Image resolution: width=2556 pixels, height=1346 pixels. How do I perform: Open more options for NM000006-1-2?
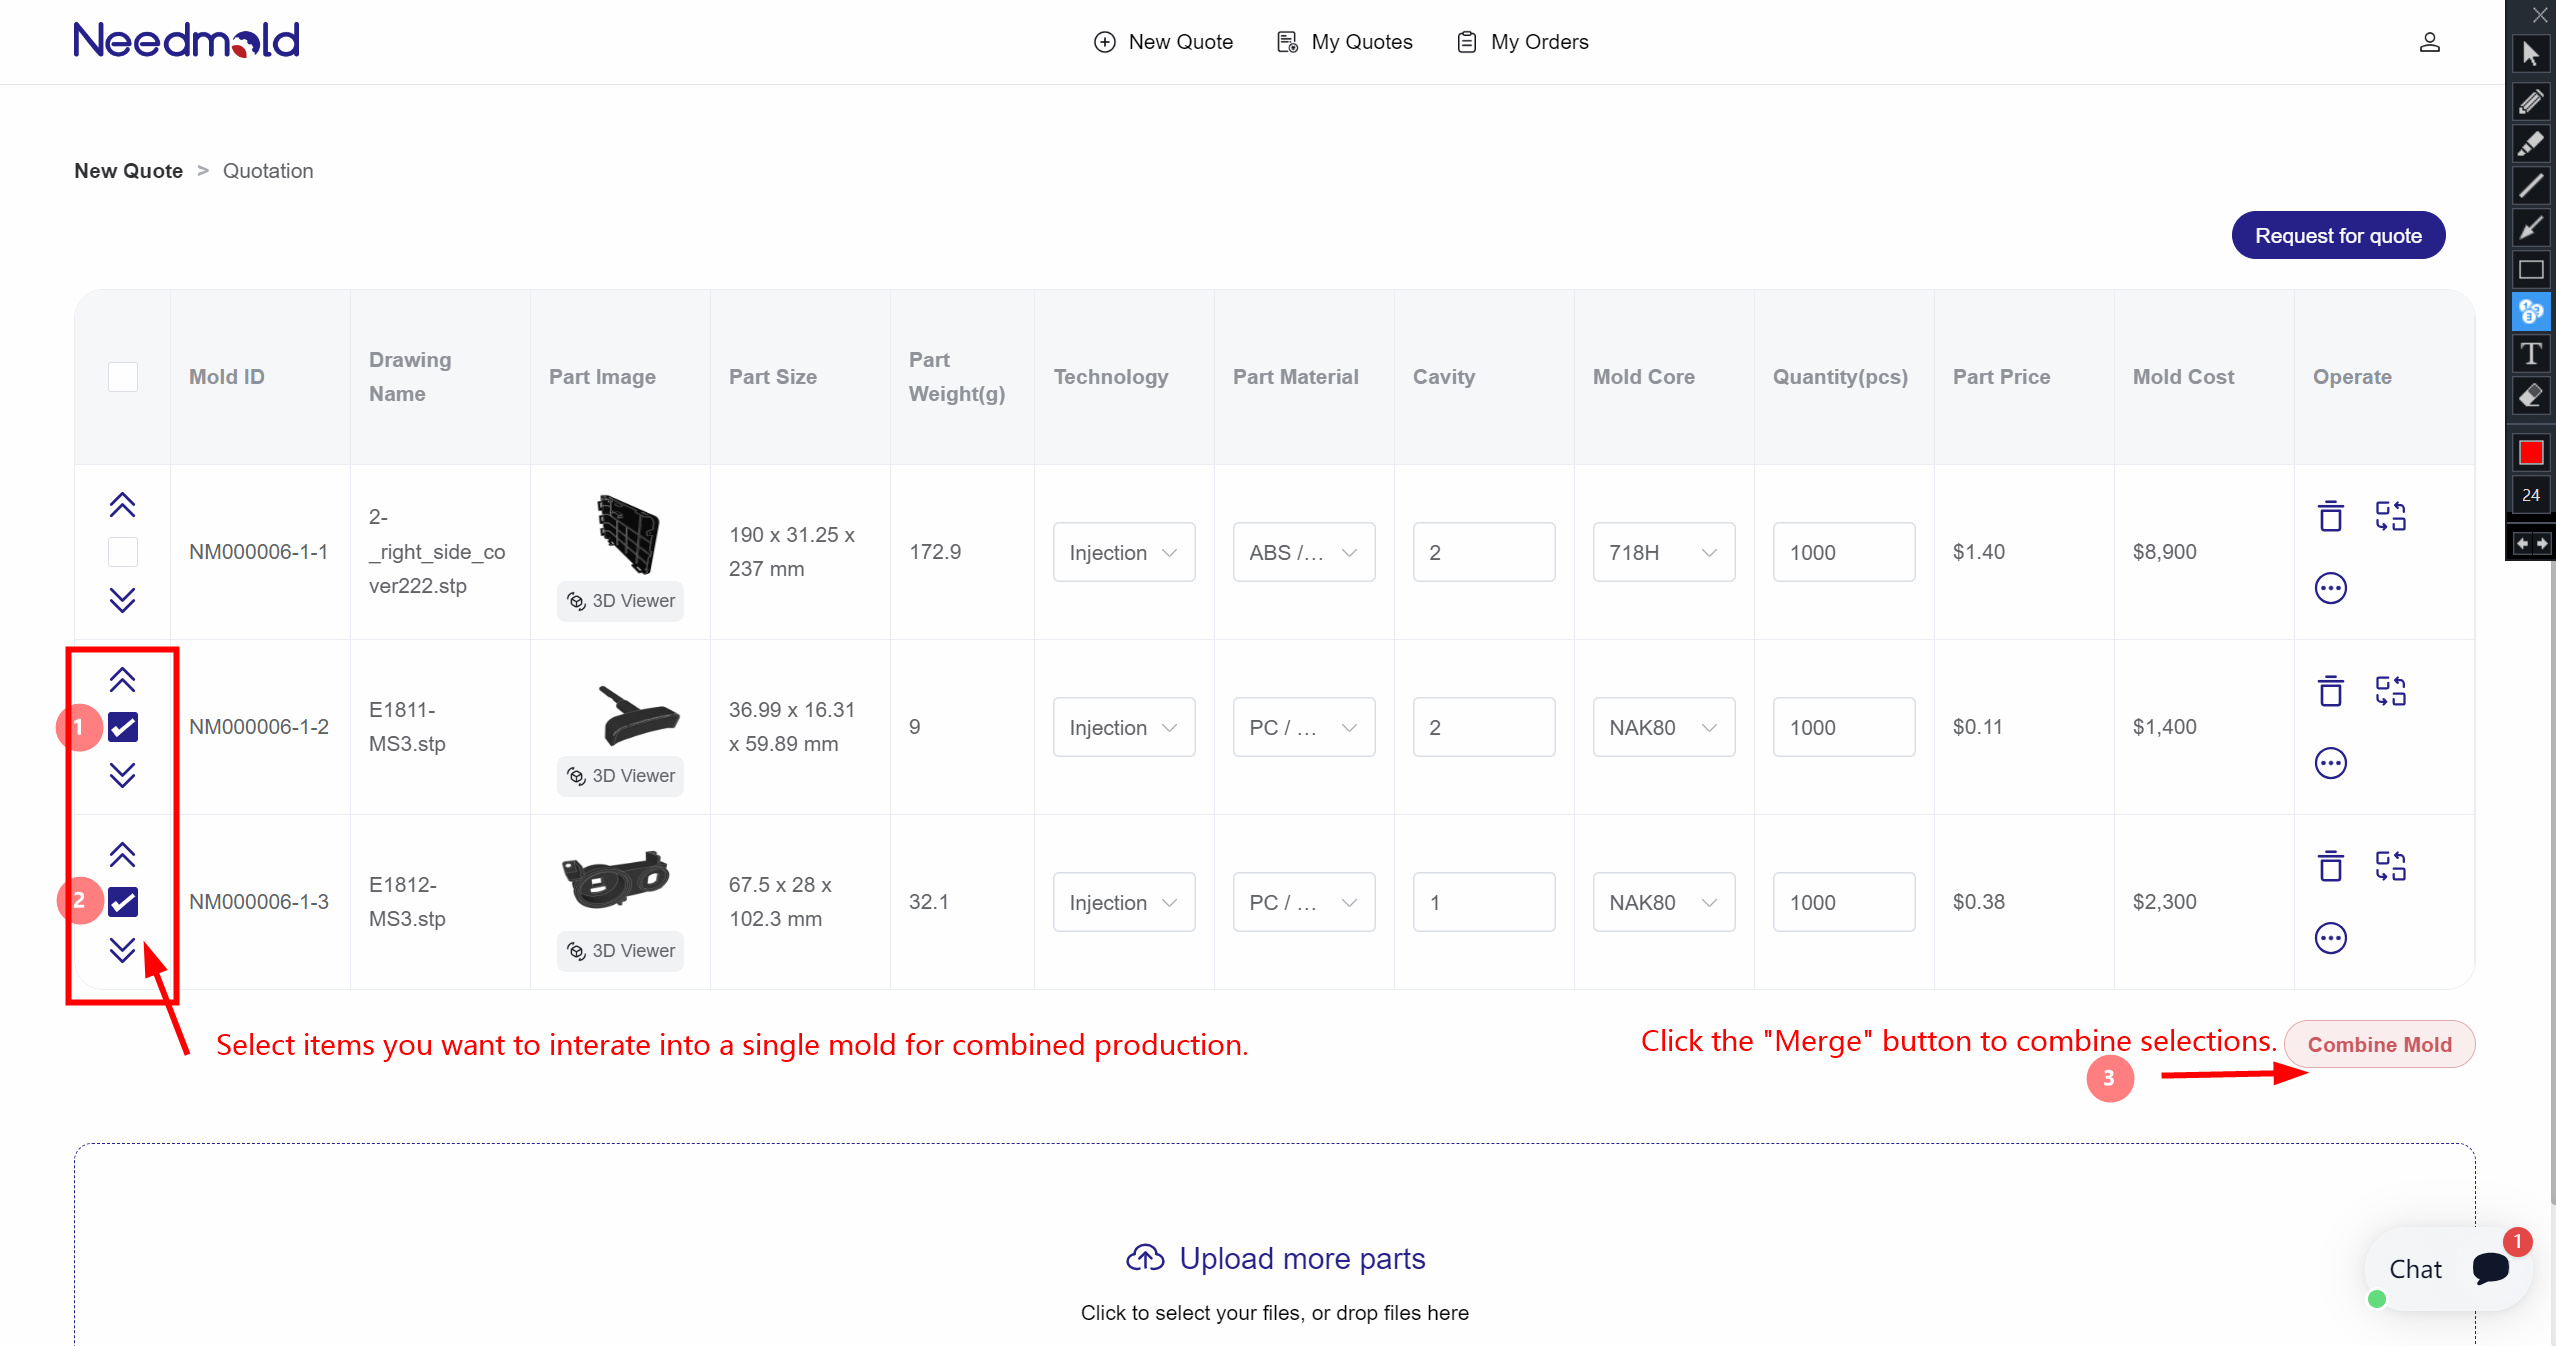2331,763
